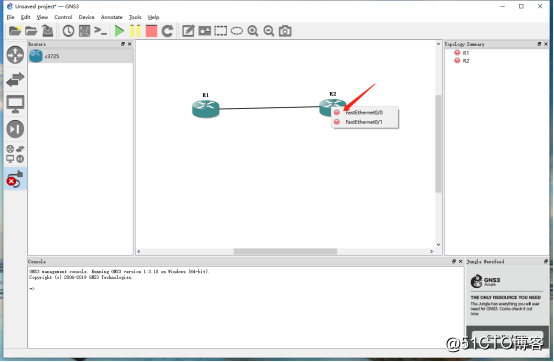
Task: Click the console command prompt area
Action: click(246, 307)
